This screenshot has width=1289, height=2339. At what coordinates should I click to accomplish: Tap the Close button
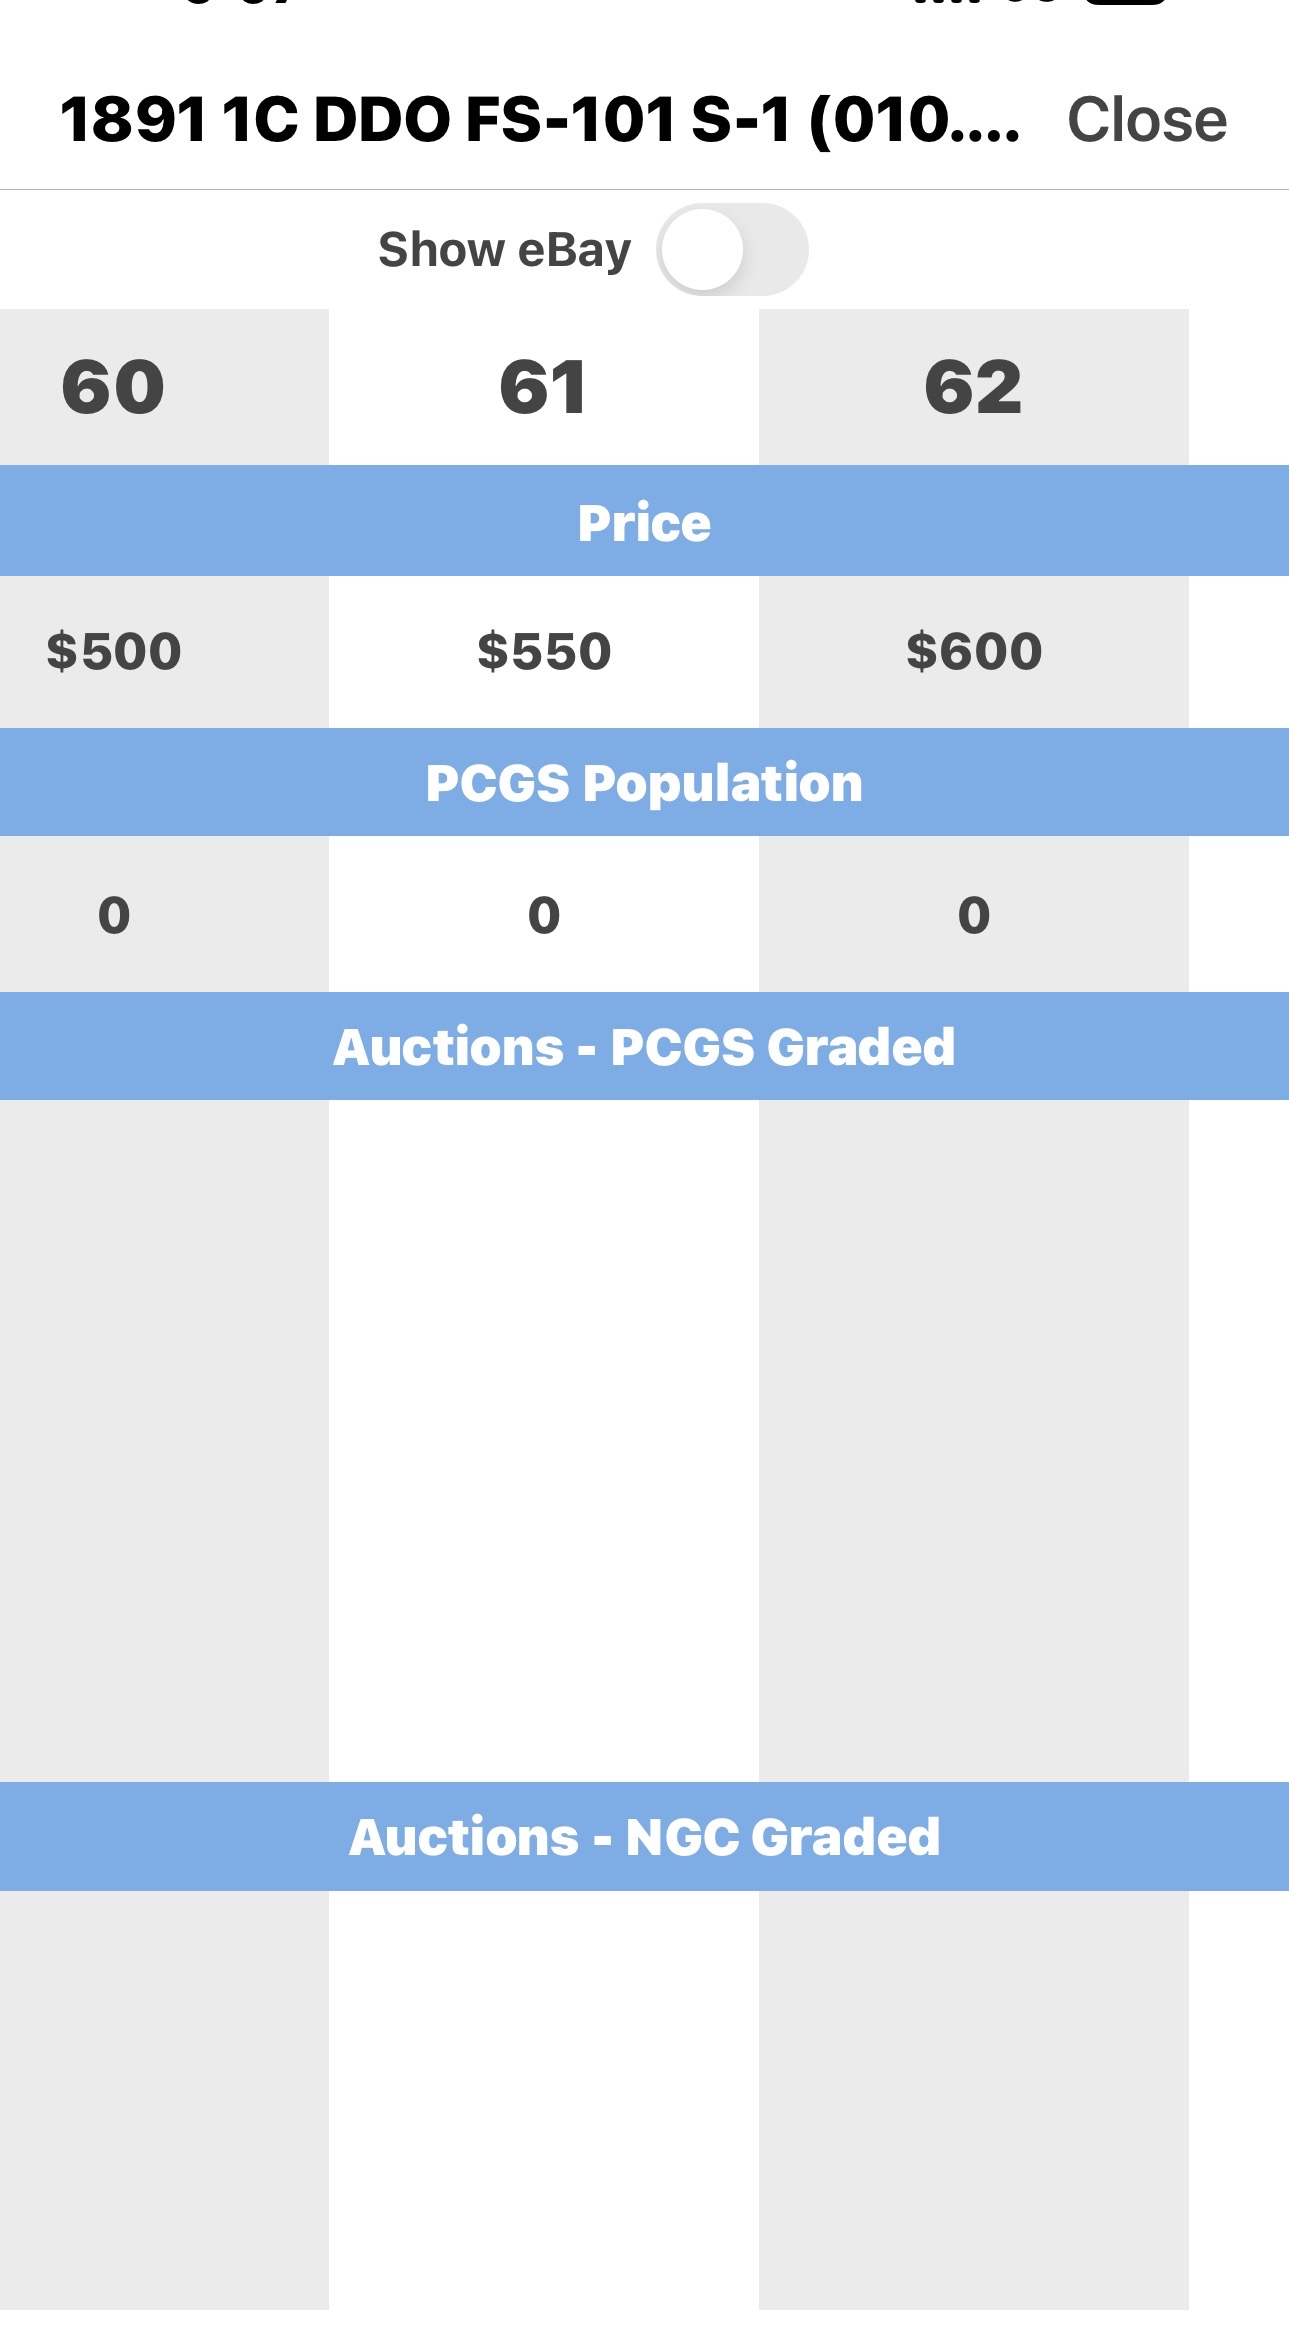click(x=1147, y=120)
